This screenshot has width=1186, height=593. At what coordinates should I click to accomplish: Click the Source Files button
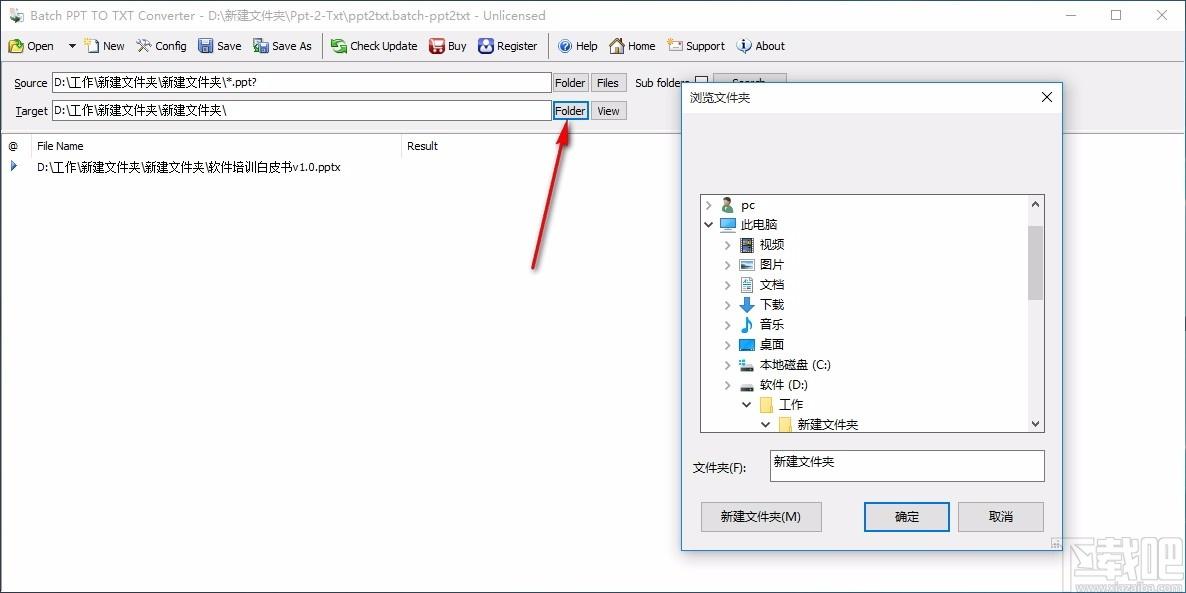click(x=608, y=82)
